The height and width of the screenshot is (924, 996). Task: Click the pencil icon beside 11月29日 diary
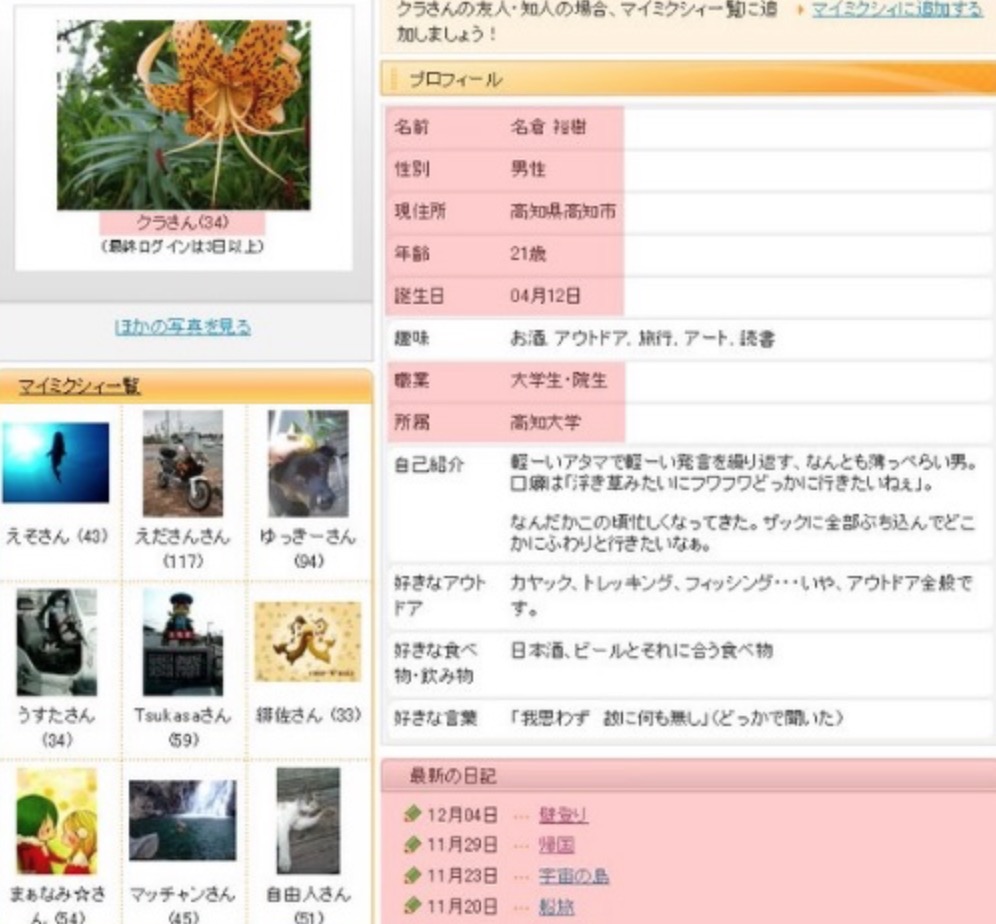tap(411, 846)
